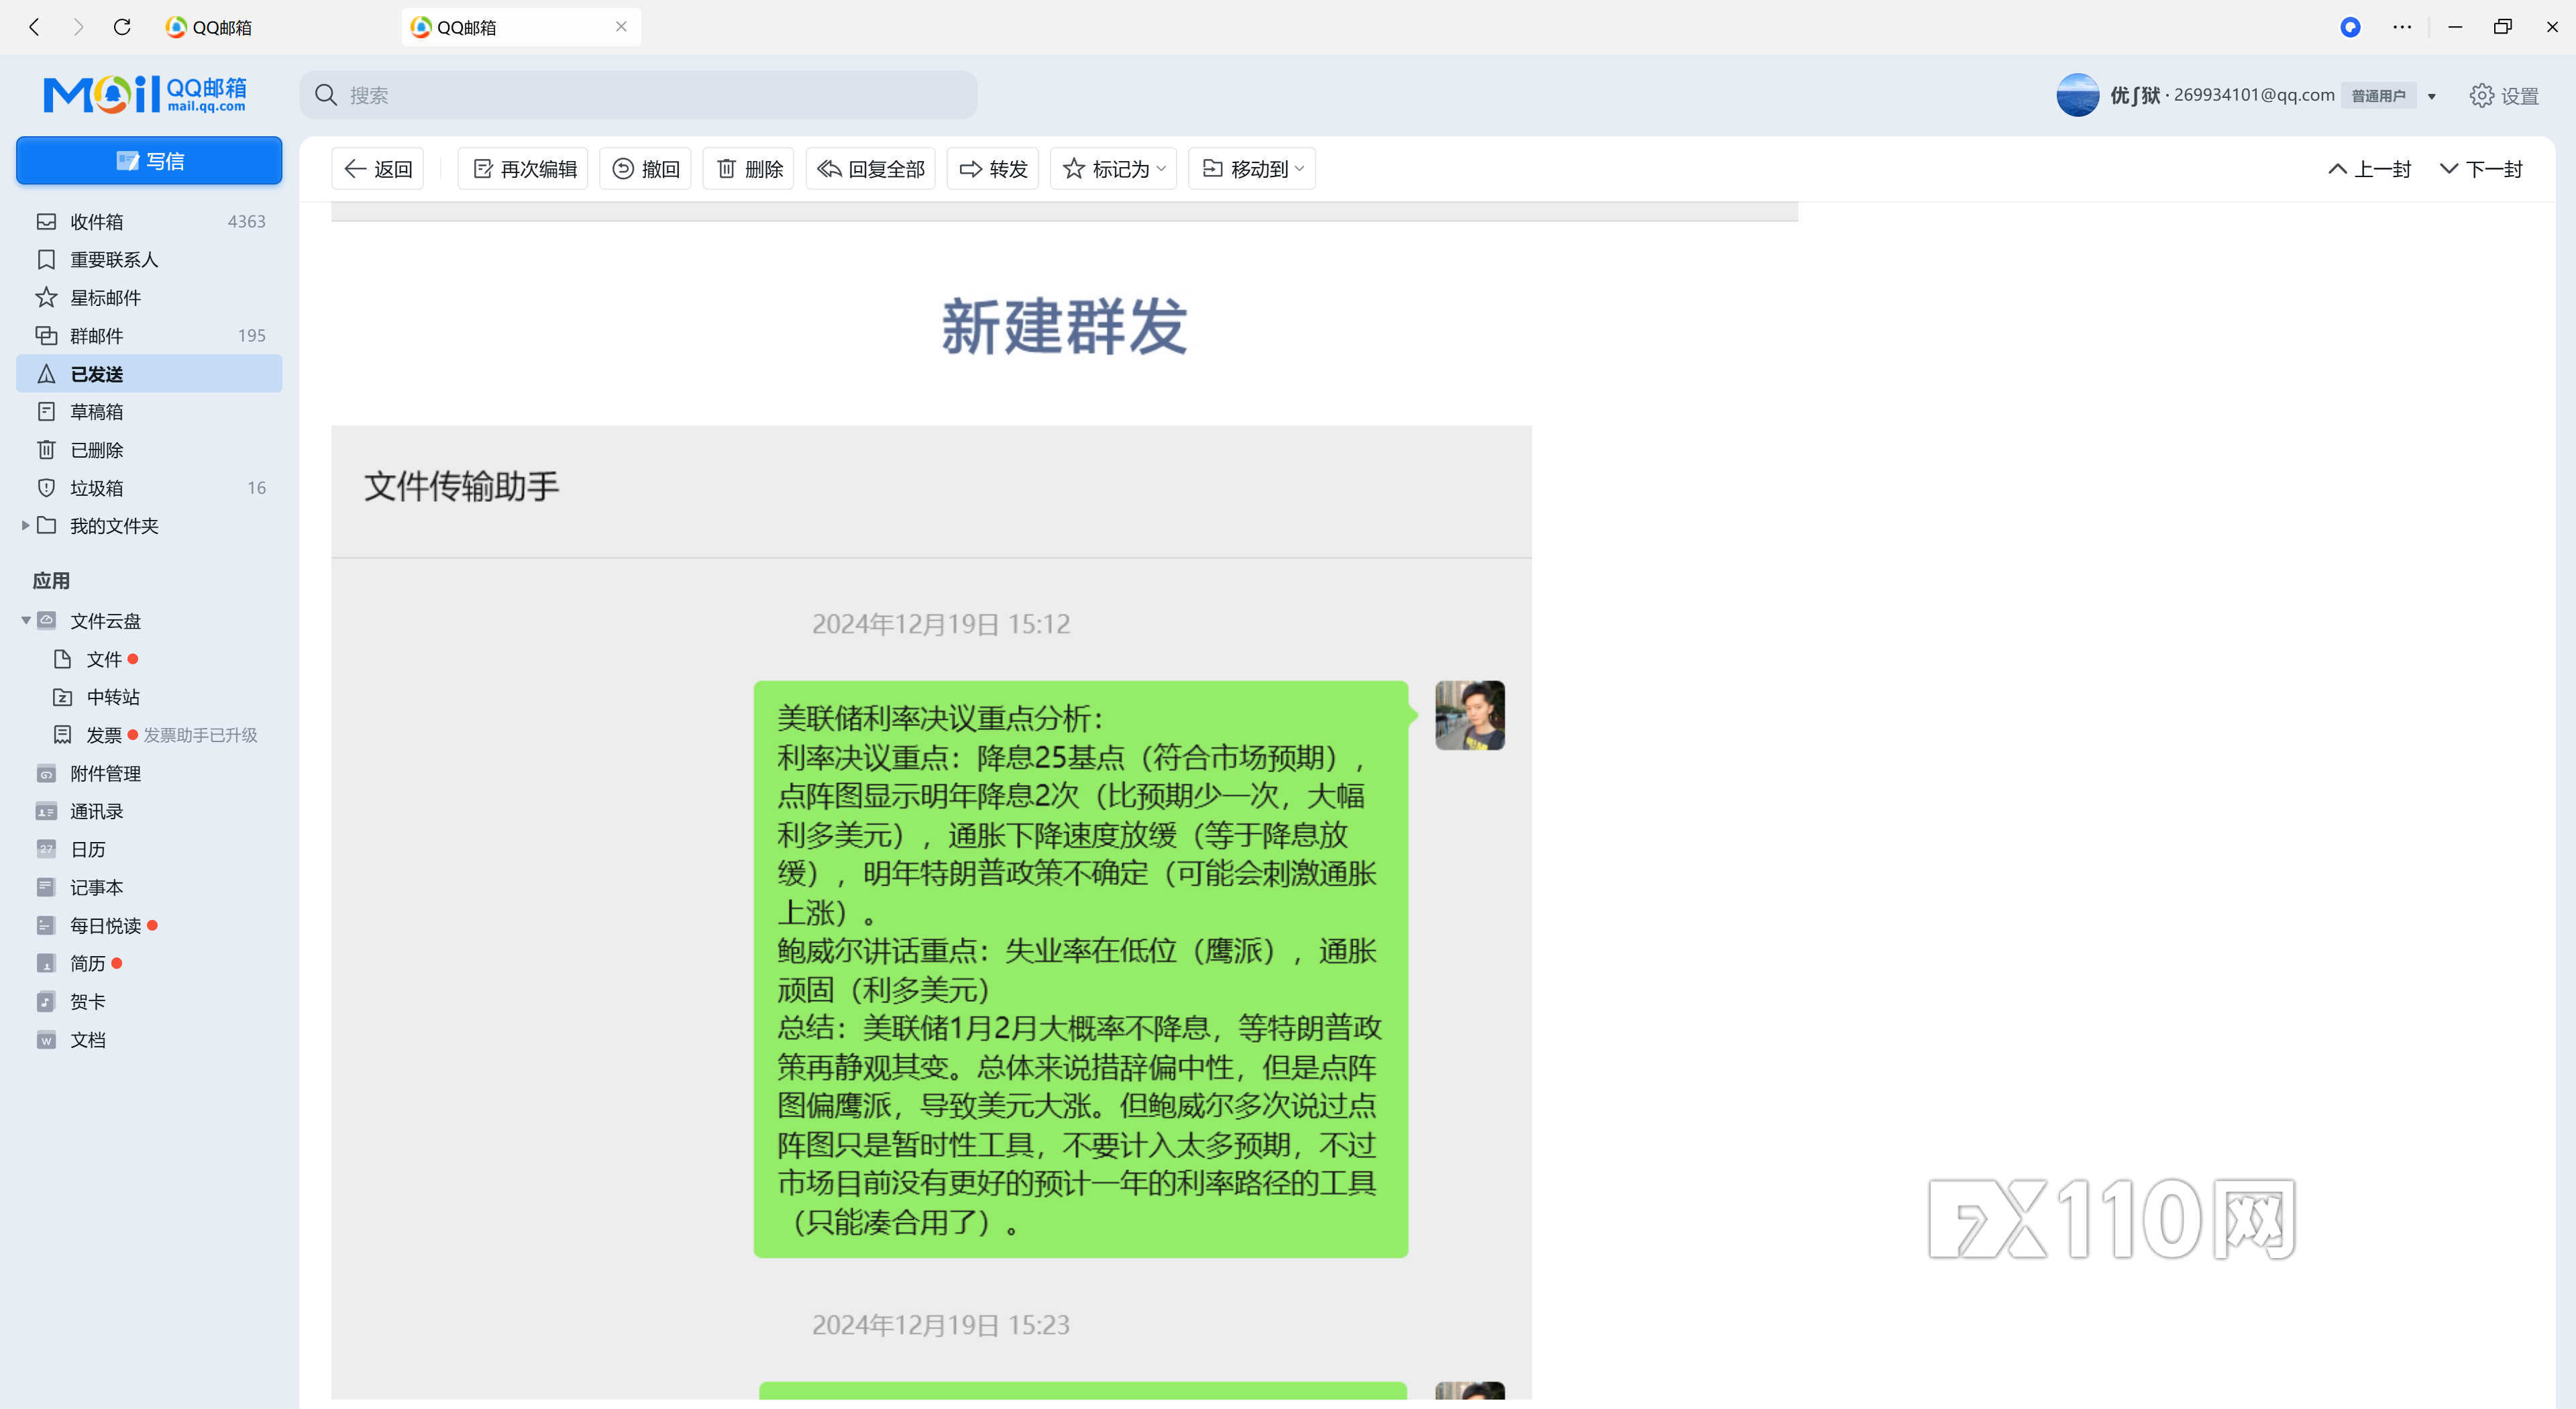Viewport: 2576px width, 1409px height.
Task: Click the 普通用户 badge
Action: coord(2378,96)
